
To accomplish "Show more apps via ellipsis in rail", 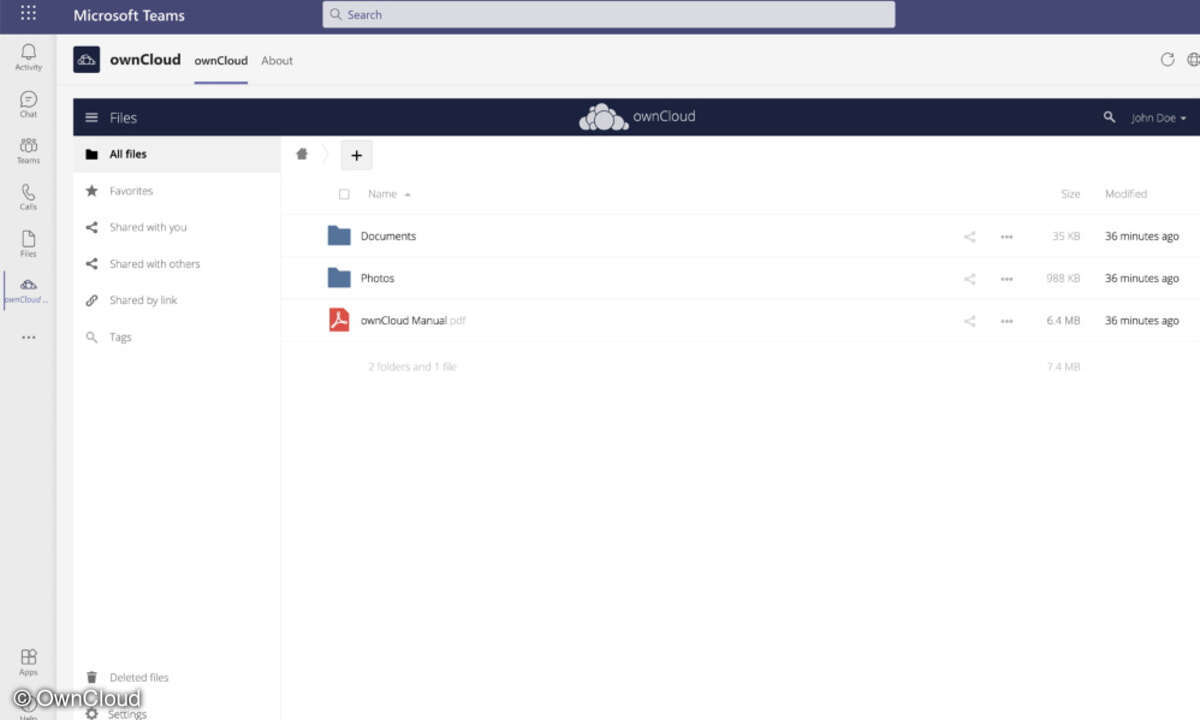I will 28,337.
